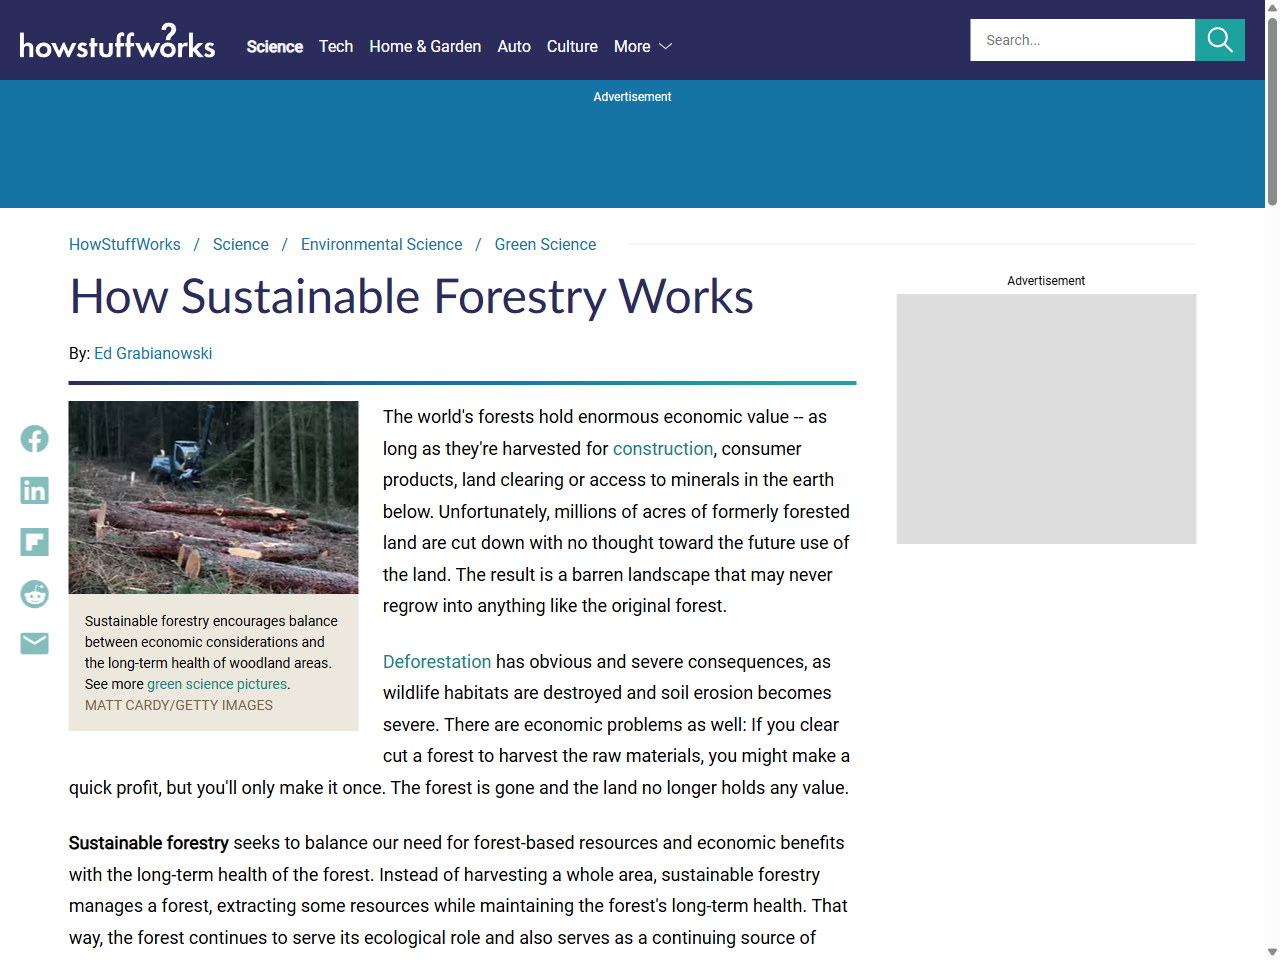Expand the More navigation menu
Image resolution: width=1280 pixels, height=960 pixels.
point(642,46)
